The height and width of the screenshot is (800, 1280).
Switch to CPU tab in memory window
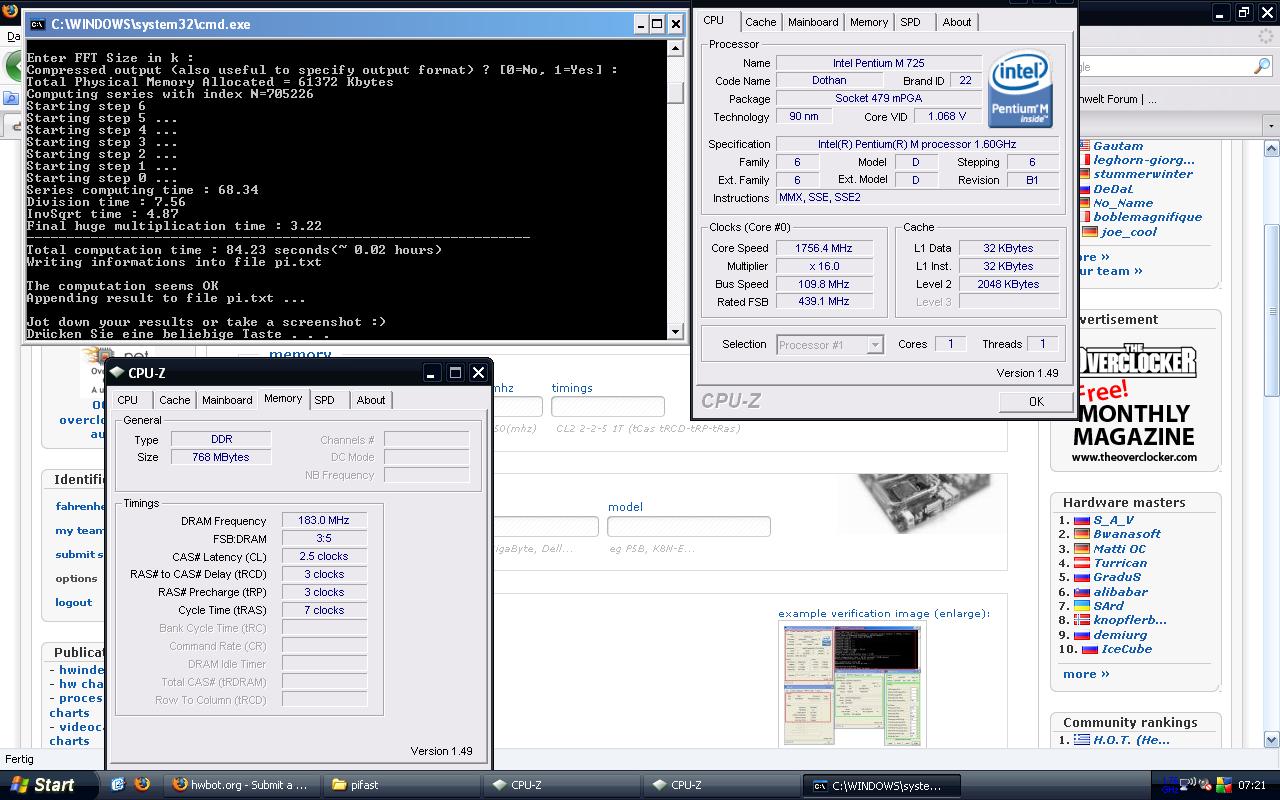point(128,400)
